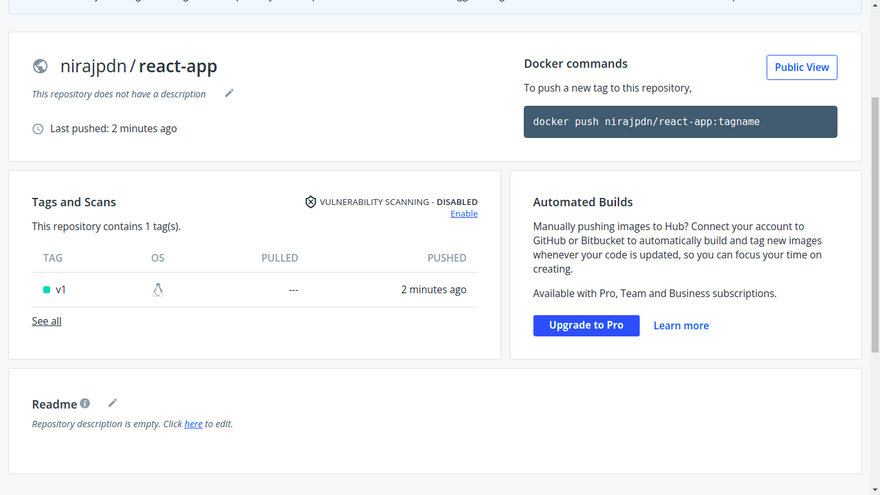Edit the Readme using pencil icon
The width and height of the screenshot is (880, 495).
(x=113, y=403)
